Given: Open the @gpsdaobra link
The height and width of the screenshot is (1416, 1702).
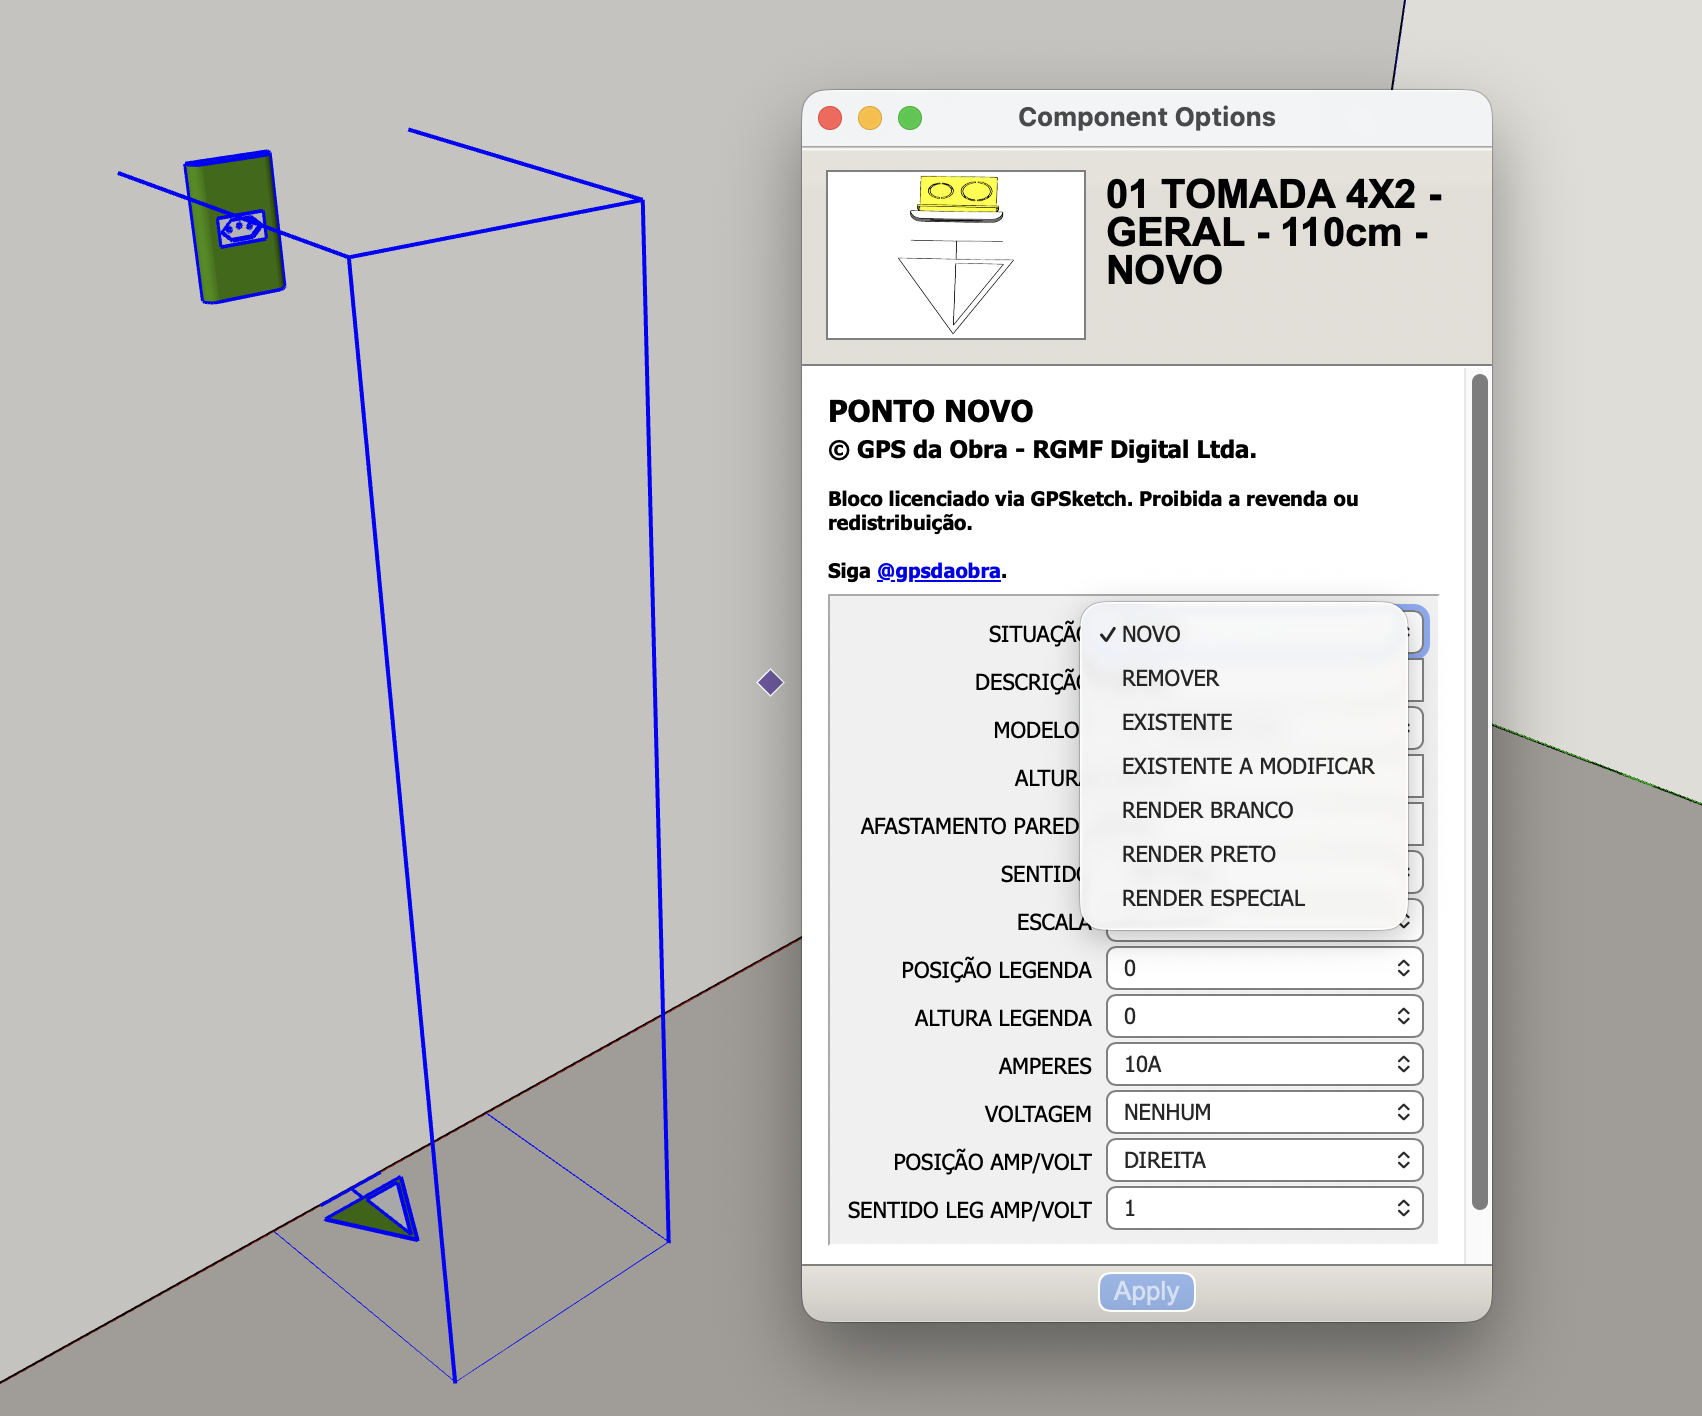Looking at the screenshot, I should click(x=938, y=571).
